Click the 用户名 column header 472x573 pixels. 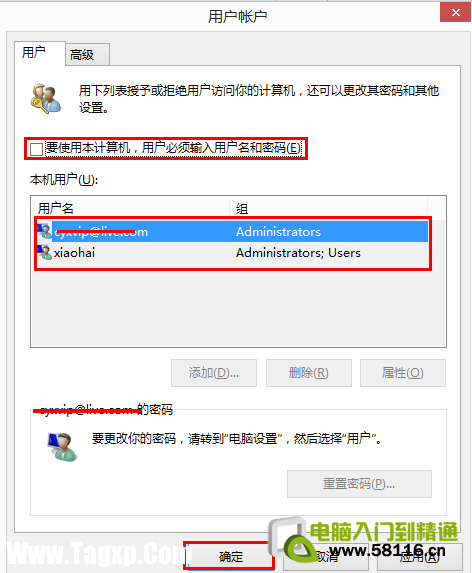(x=130, y=208)
